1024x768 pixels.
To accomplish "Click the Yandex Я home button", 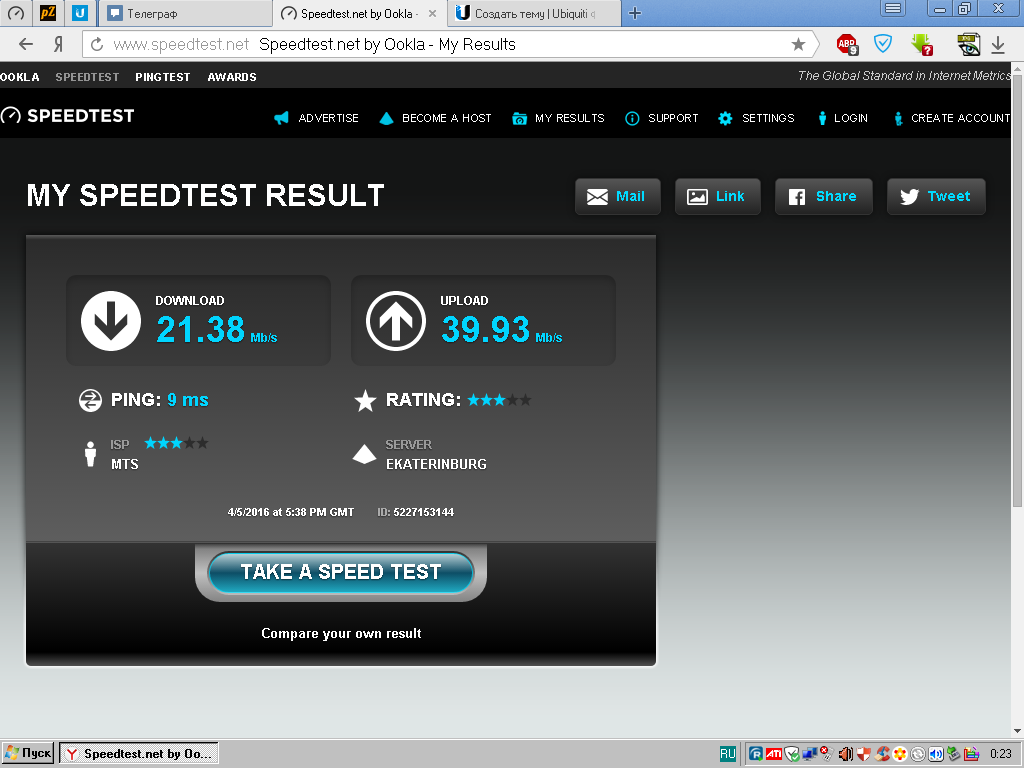I will pos(59,44).
